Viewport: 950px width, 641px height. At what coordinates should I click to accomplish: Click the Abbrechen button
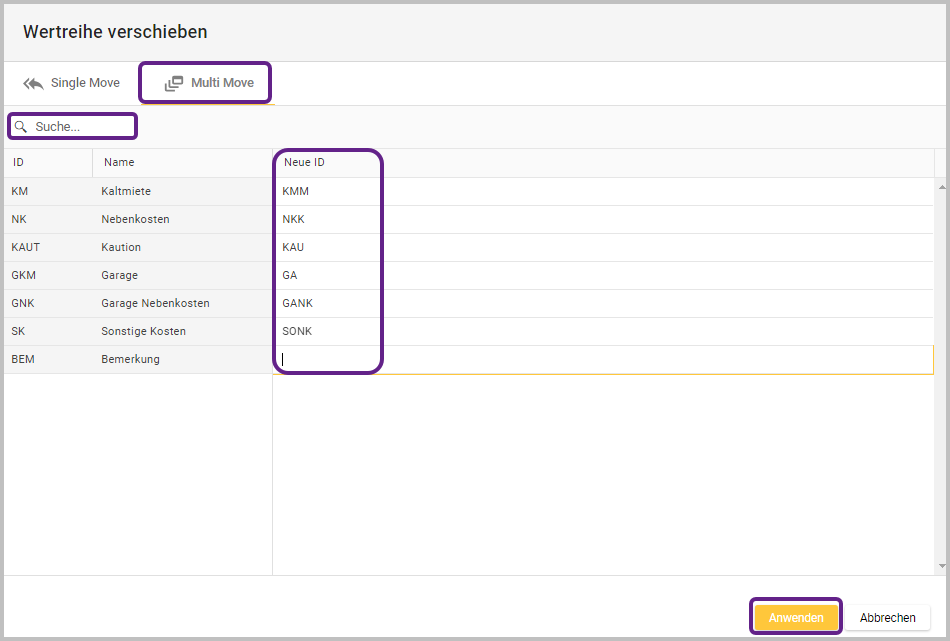887,618
